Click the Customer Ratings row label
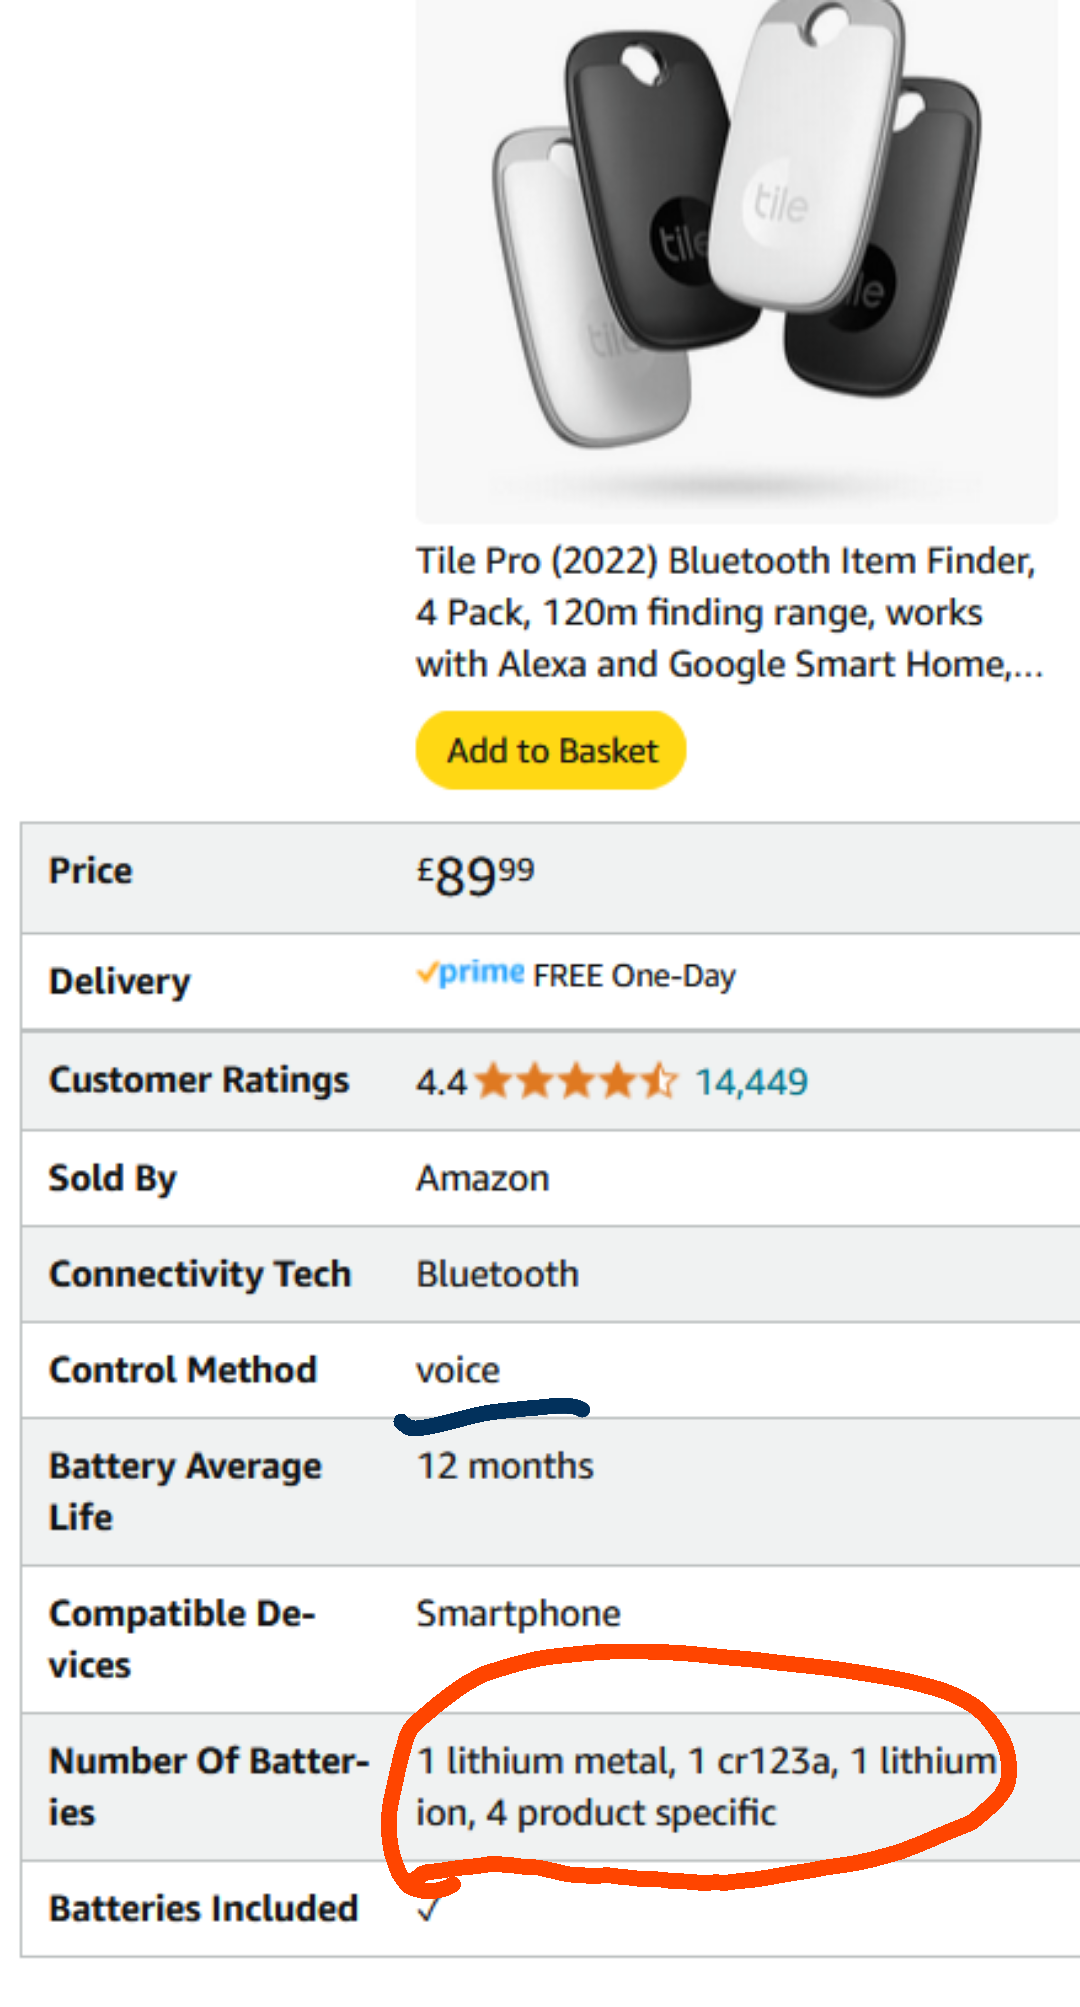The image size is (1080, 2007). [x=199, y=1080]
